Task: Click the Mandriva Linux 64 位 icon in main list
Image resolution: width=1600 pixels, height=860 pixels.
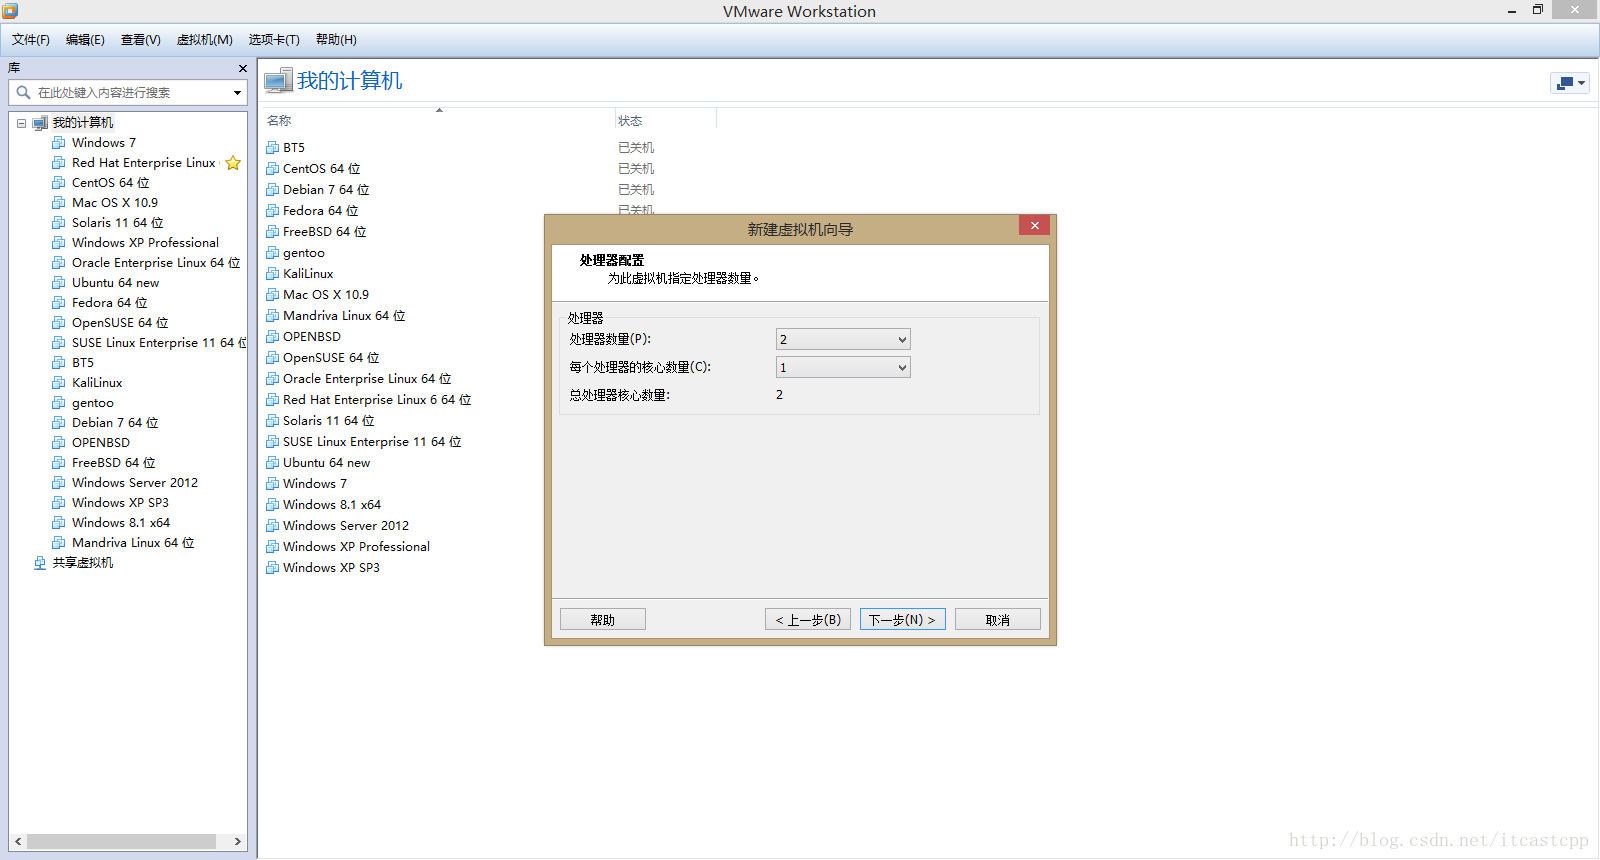Action: [272, 315]
